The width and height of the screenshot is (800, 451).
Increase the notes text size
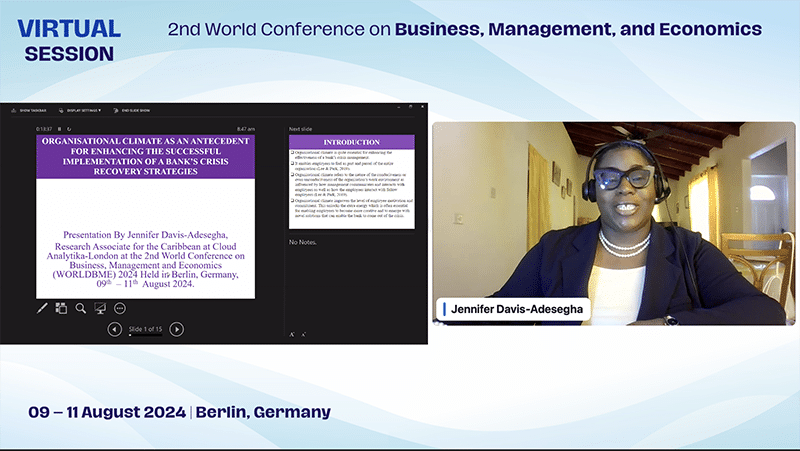click(292, 334)
